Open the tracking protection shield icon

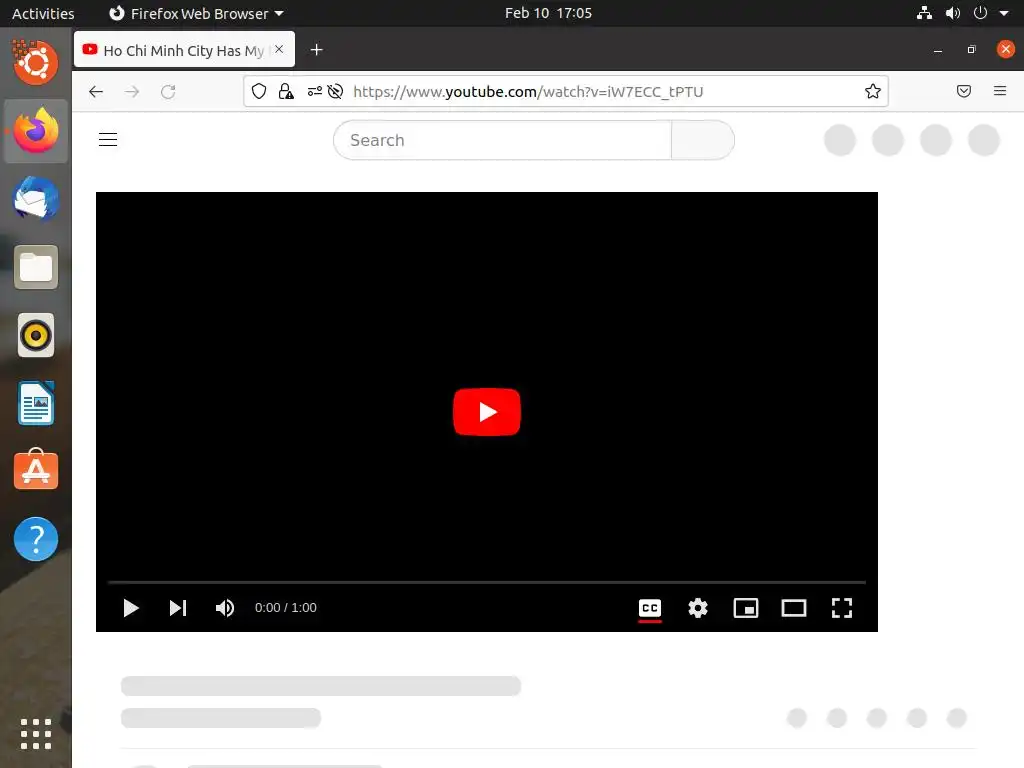pyautogui.click(x=259, y=91)
